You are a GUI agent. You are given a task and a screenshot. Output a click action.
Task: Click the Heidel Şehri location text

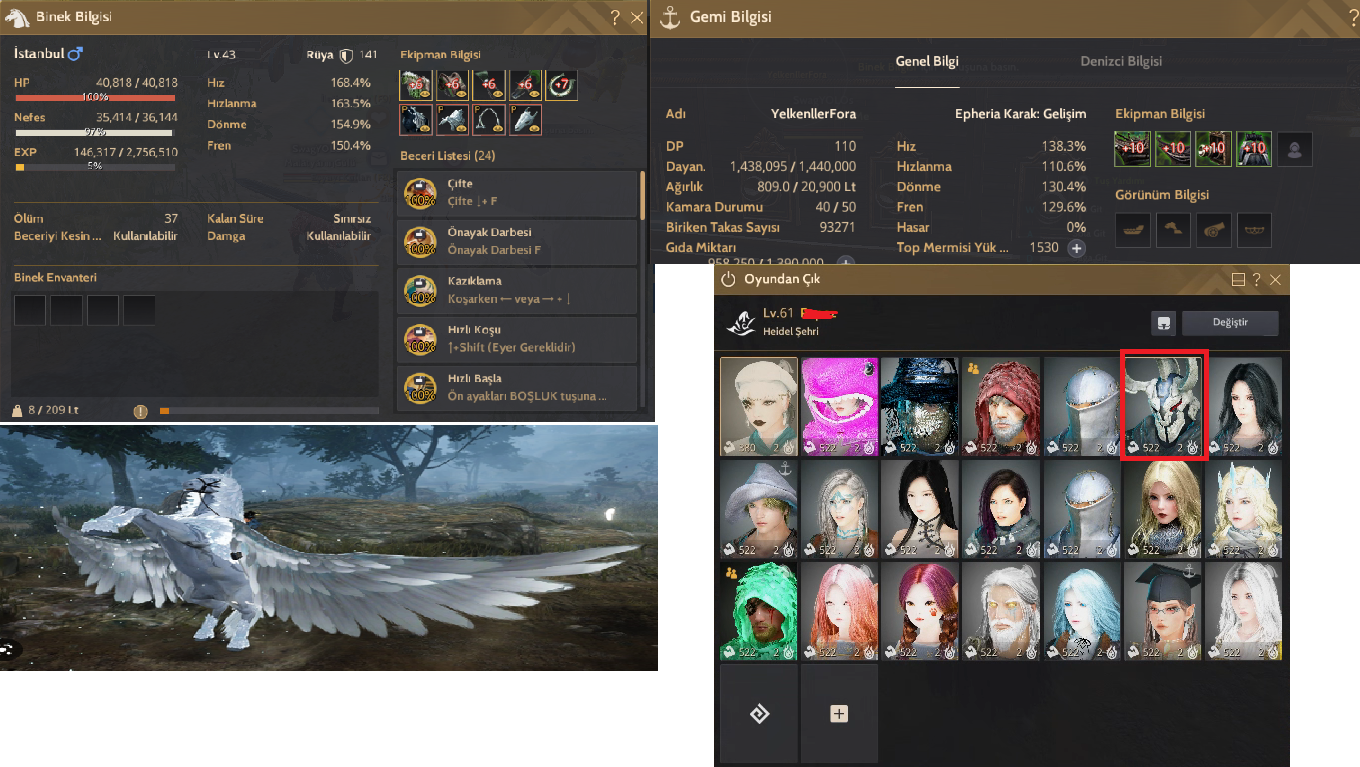click(793, 331)
